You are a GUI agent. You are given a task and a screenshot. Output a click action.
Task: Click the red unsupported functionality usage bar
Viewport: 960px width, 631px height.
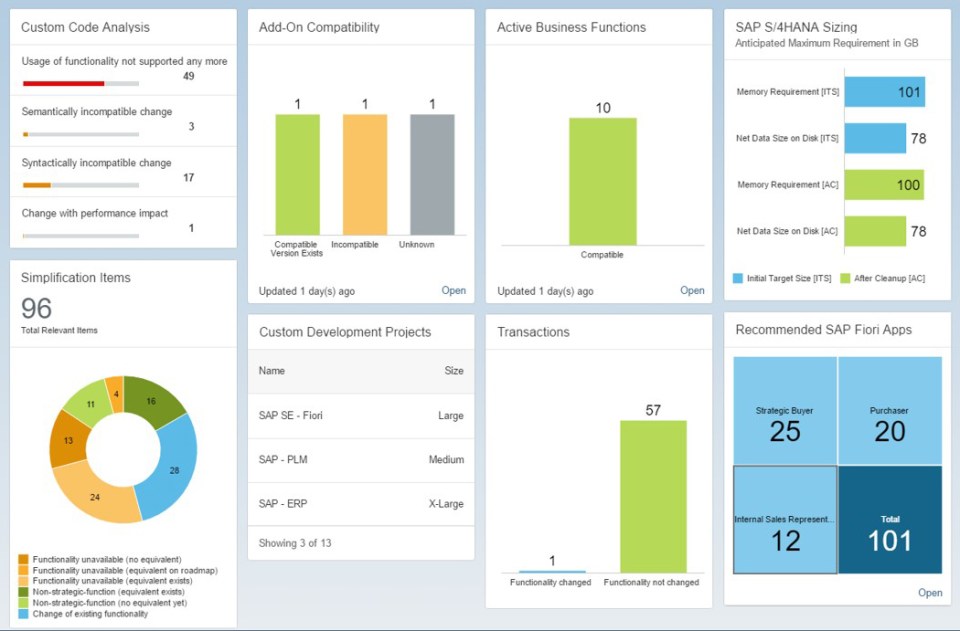point(63,84)
